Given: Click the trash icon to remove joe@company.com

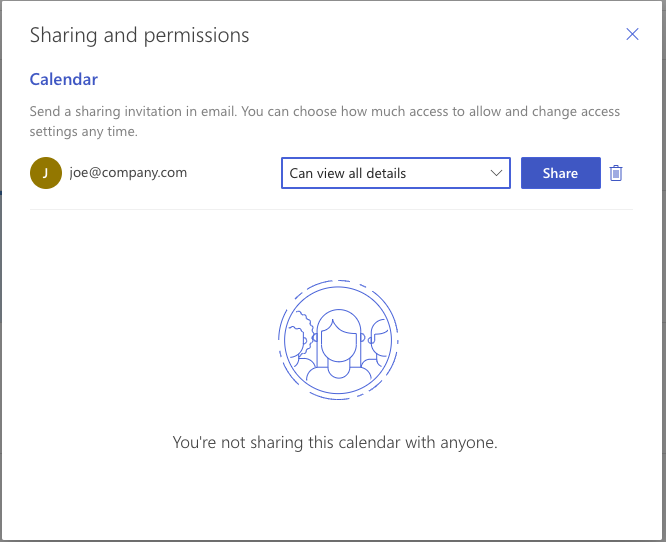Looking at the screenshot, I should pyautogui.click(x=616, y=173).
